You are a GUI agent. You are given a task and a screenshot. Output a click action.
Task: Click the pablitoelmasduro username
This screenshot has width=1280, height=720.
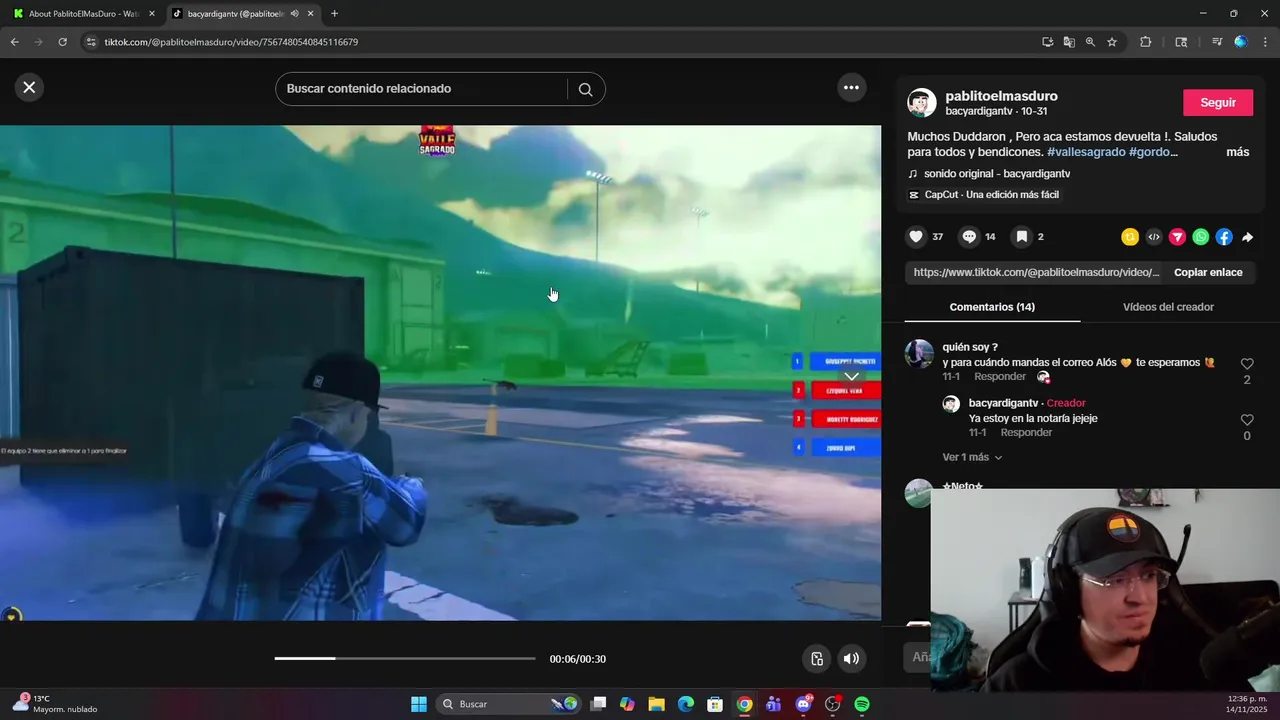(1001, 96)
